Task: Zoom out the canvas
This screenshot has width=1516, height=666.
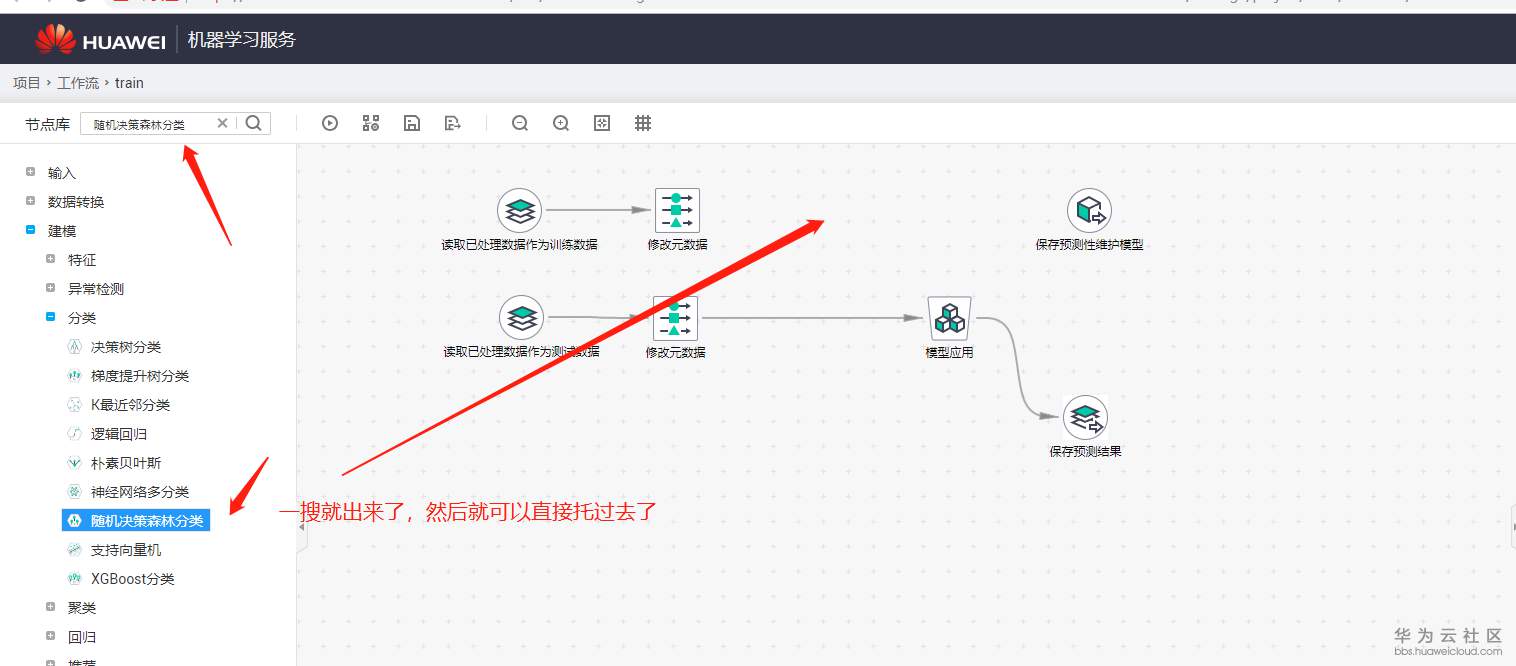Action: coord(520,123)
